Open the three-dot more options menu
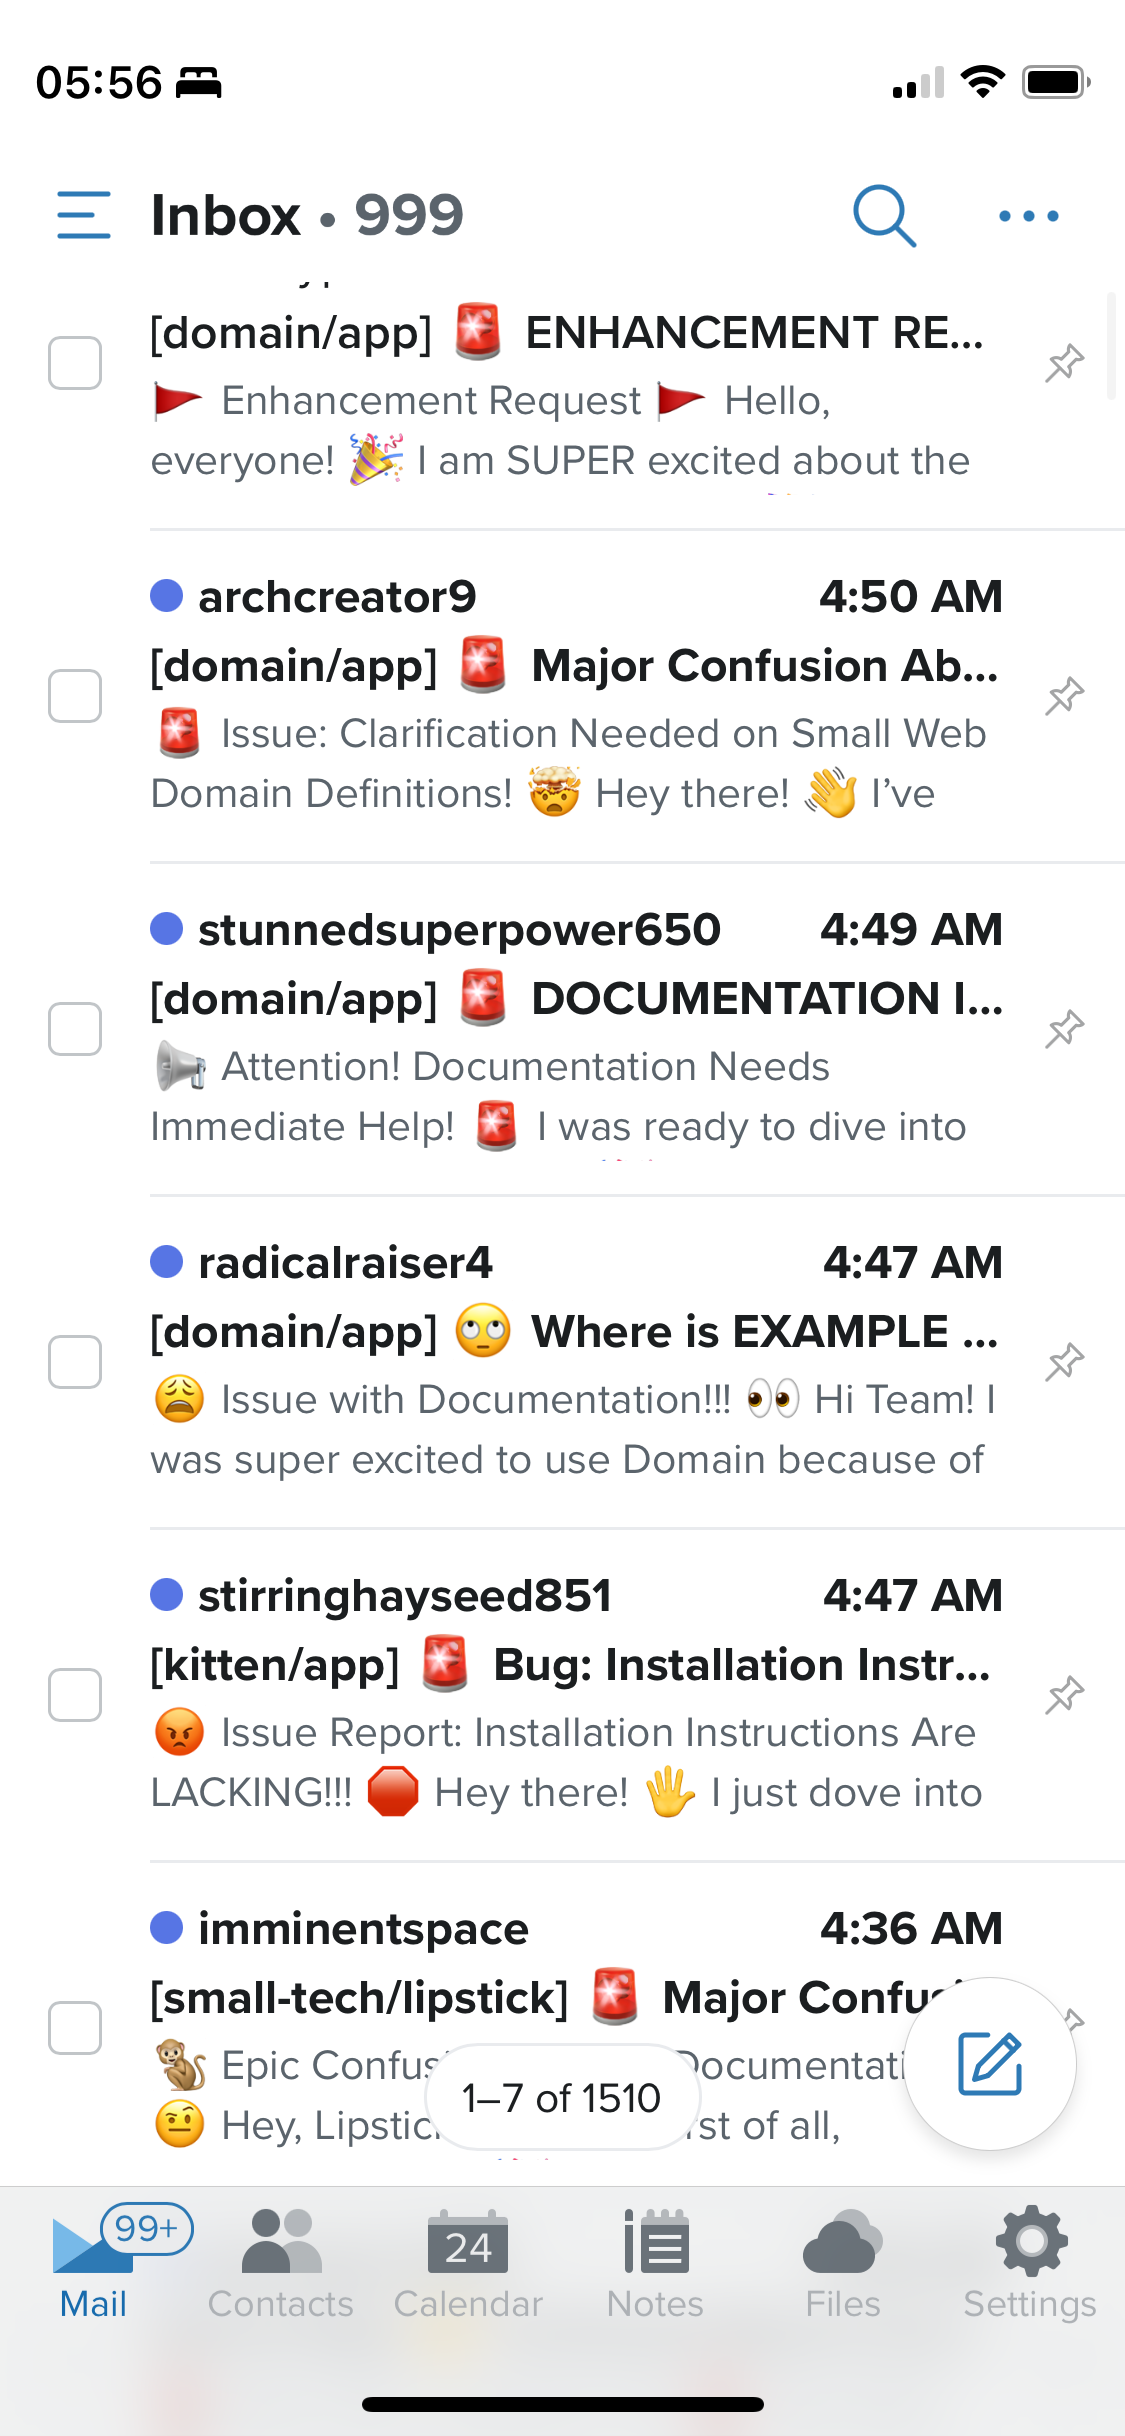 pos(1029,215)
